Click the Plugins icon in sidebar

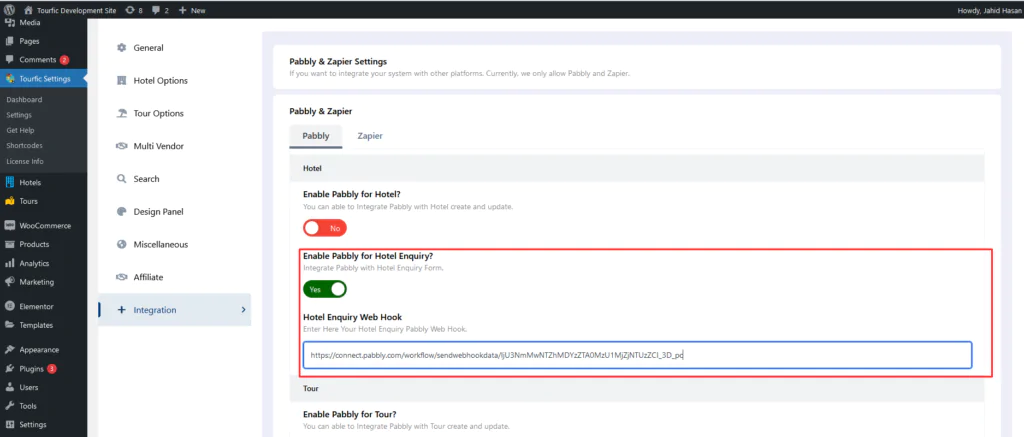pos(10,368)
